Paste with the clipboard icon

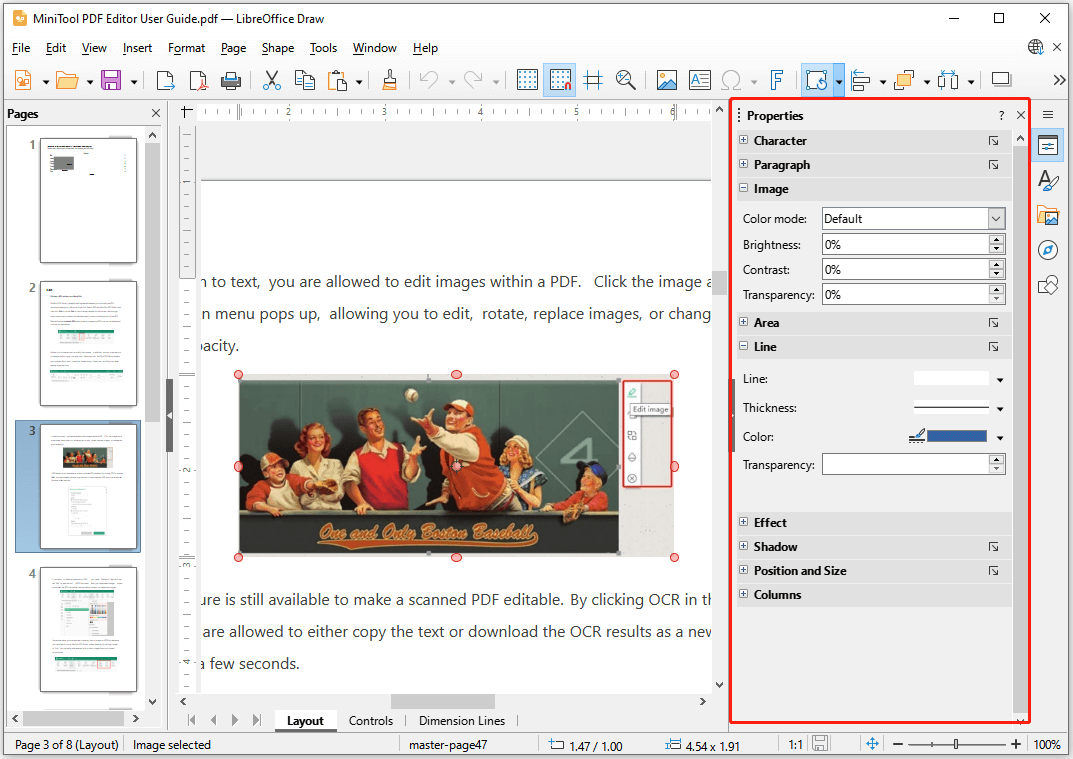[x=337, y=80]
